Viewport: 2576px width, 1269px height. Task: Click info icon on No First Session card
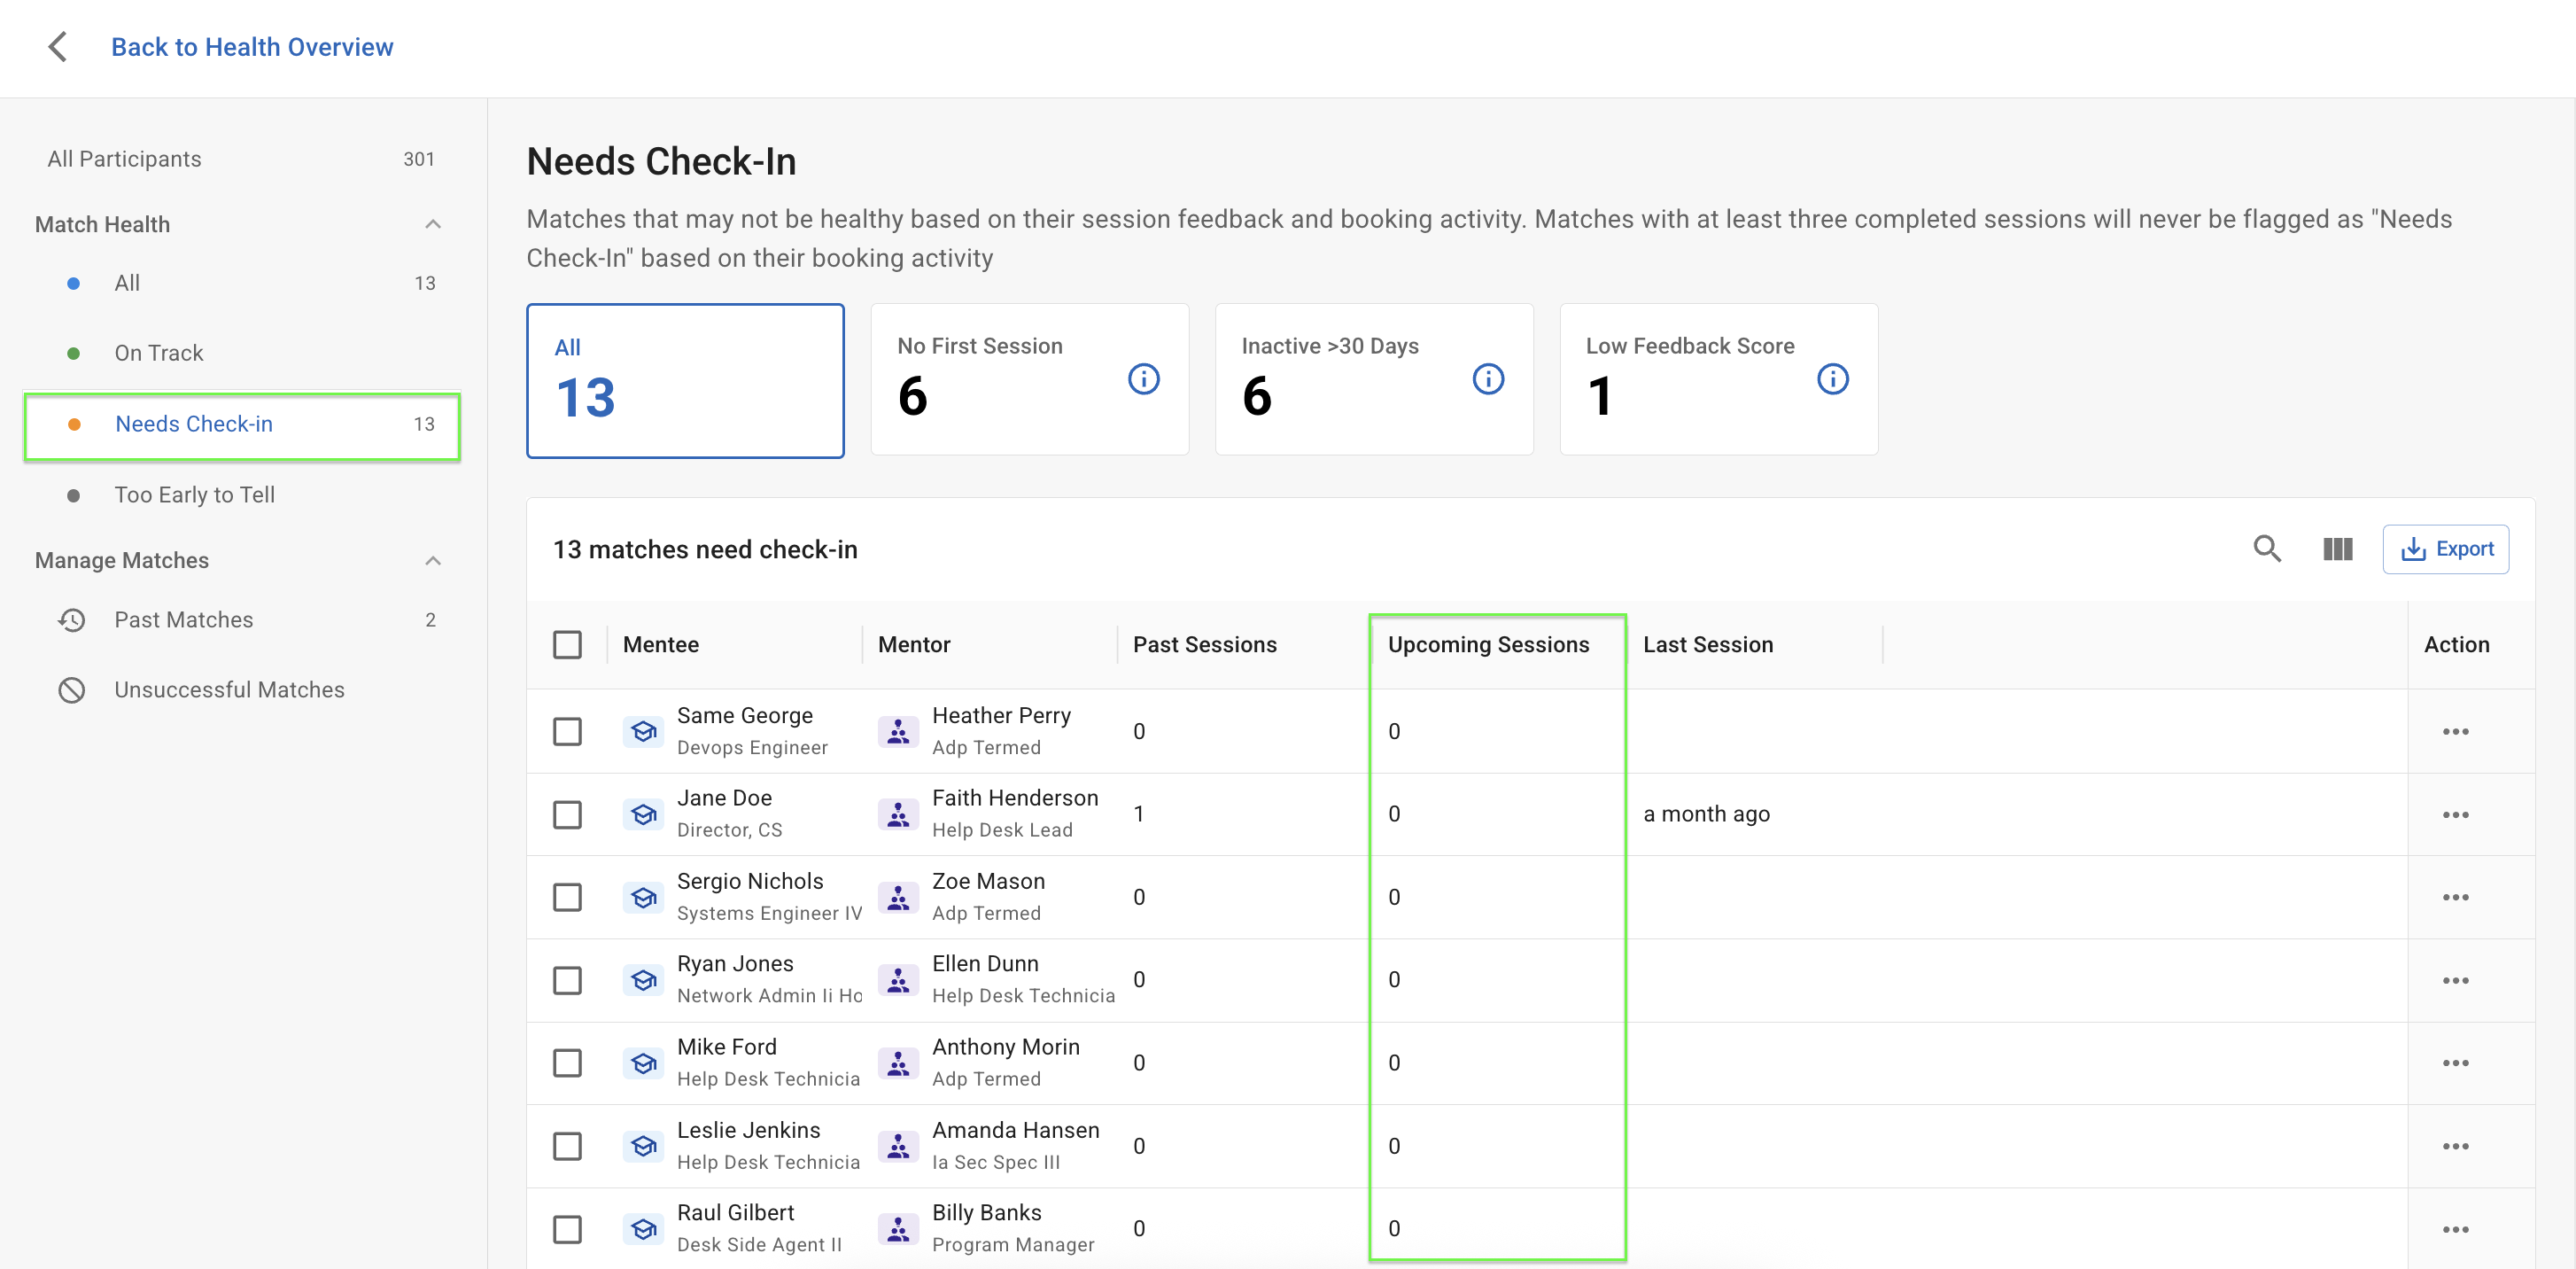[1143, 379]
